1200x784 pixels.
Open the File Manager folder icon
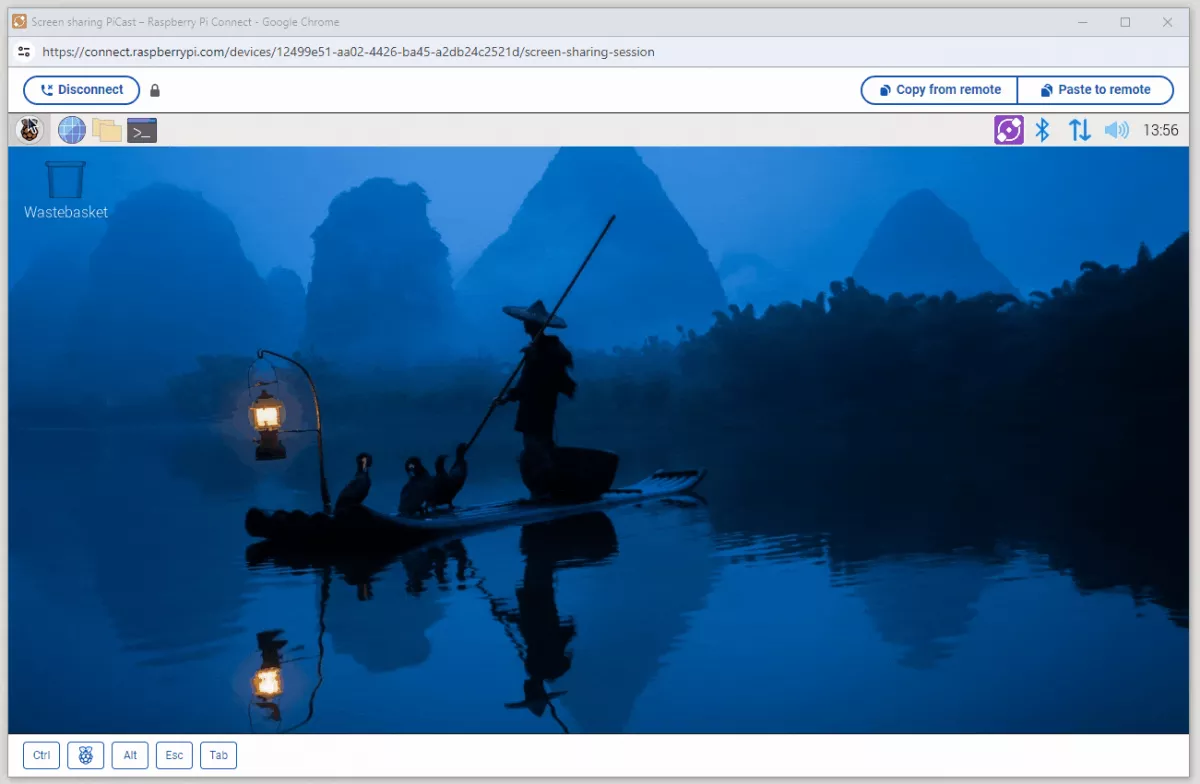[106, 130]
